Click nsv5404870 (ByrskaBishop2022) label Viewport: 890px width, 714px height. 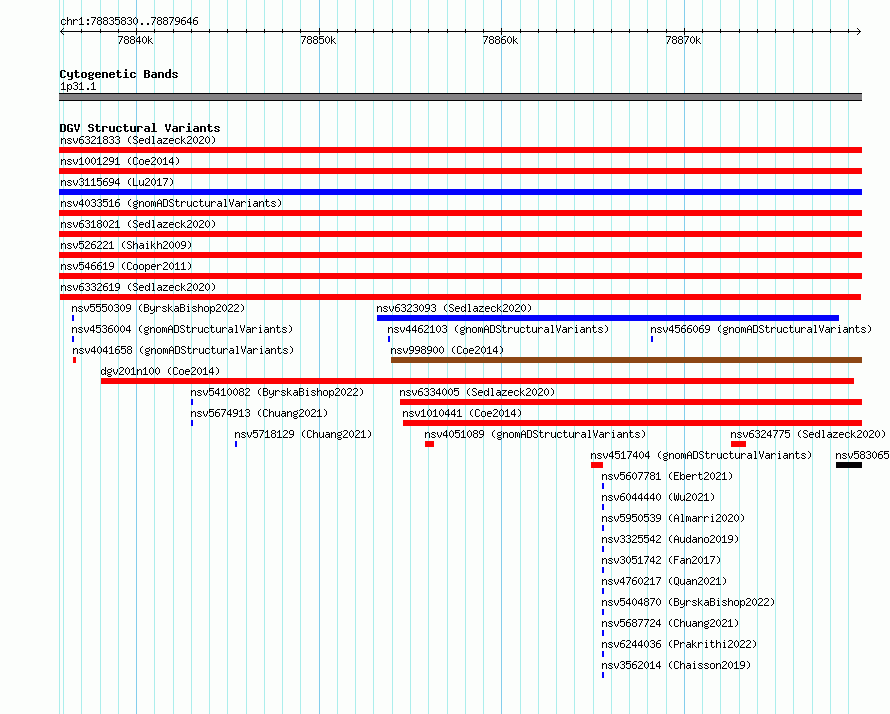(x=688, y=602)
